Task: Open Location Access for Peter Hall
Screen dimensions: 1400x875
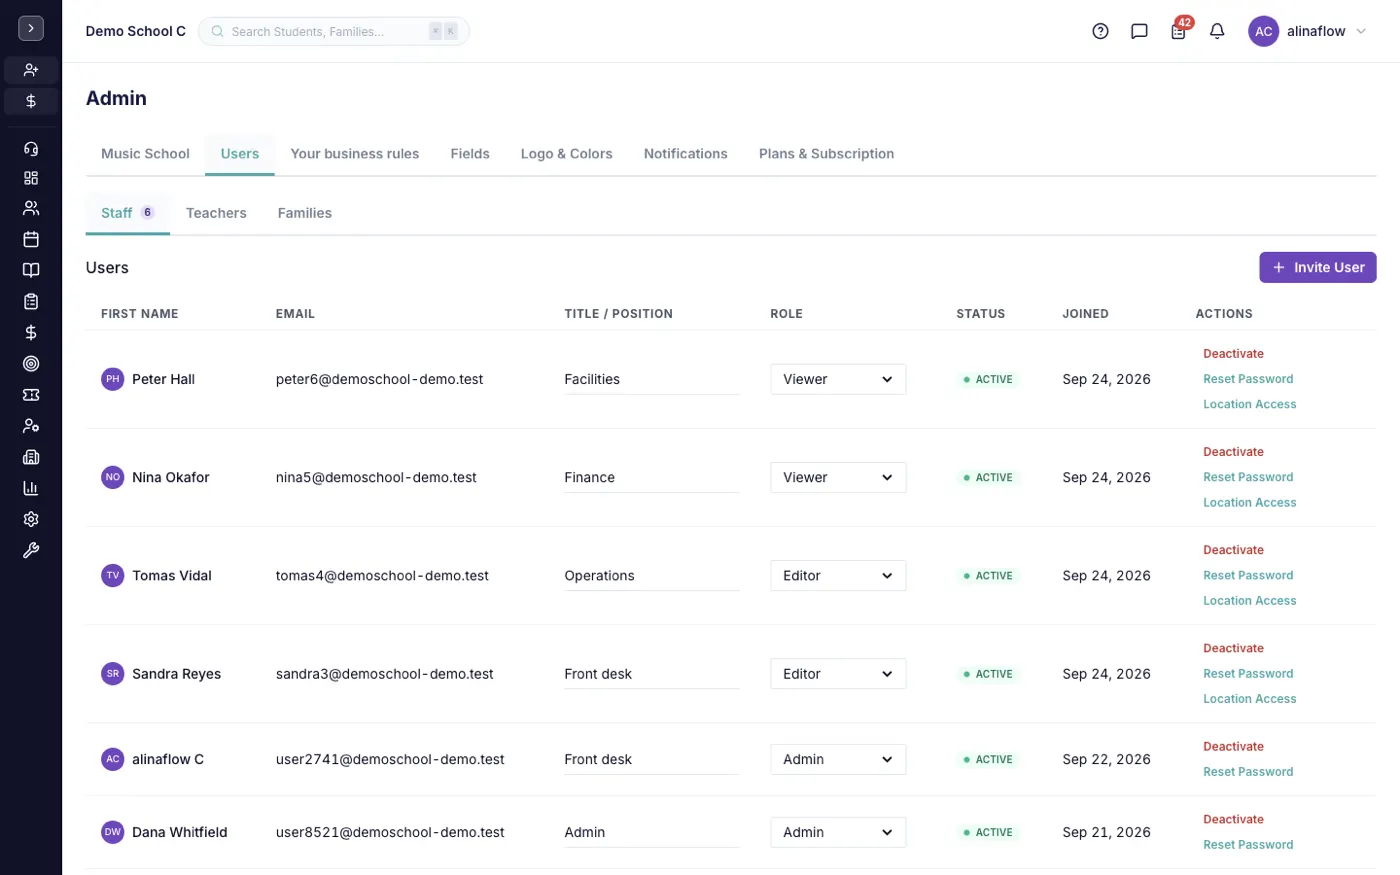Action: coord(1250,404)
